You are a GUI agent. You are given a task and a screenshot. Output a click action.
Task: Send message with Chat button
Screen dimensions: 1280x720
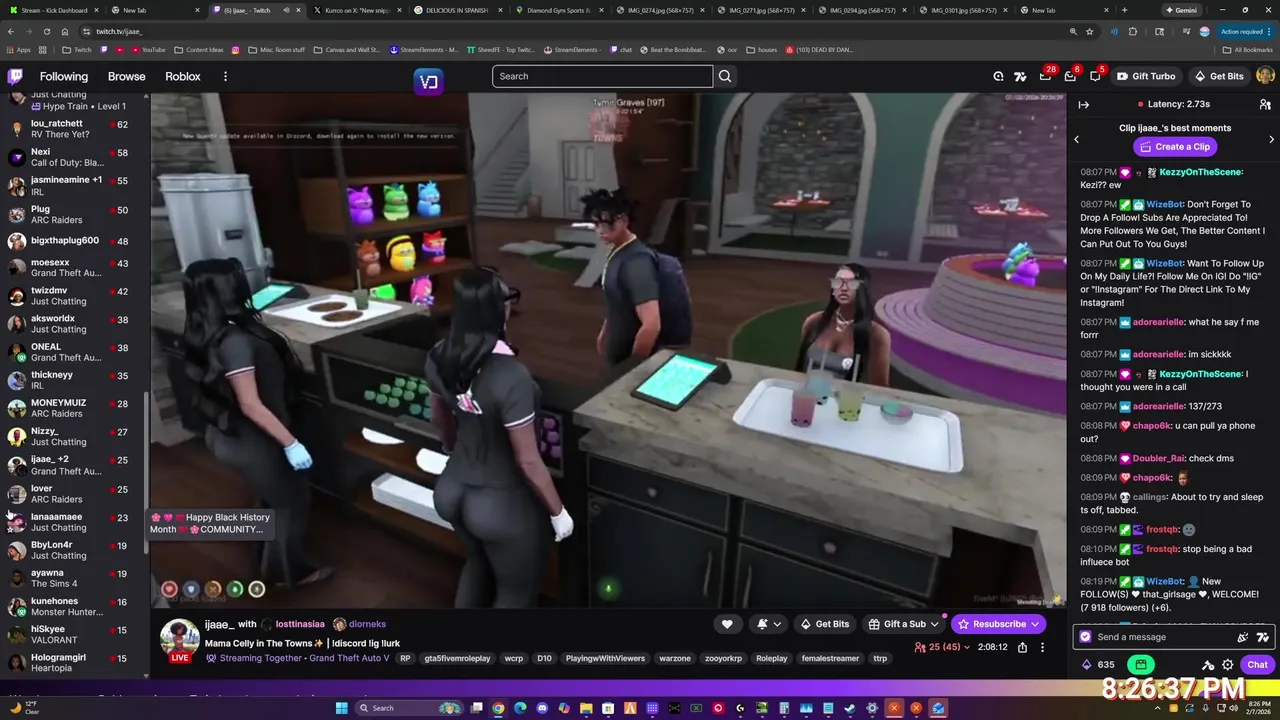pos(1257,665)
